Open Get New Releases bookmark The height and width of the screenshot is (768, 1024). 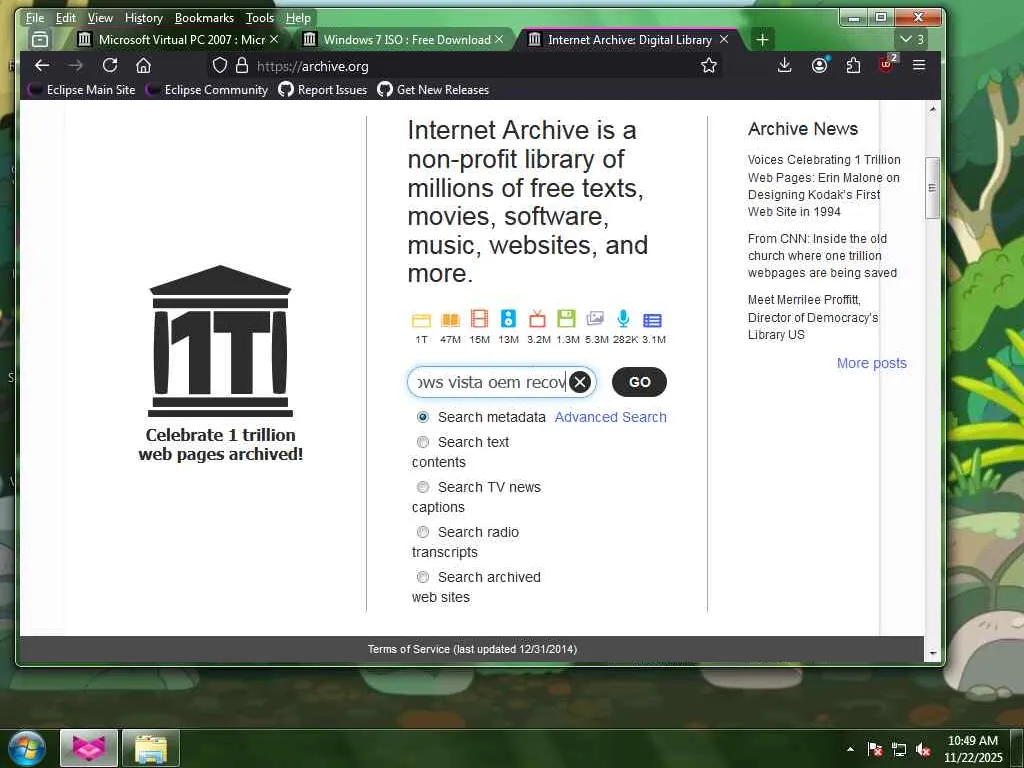[433, 89]
